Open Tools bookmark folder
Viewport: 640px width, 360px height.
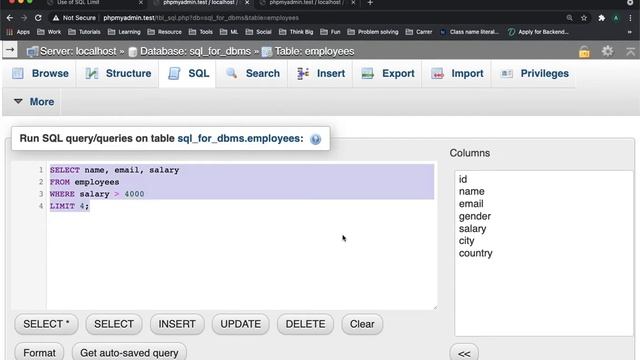coord(201,32)
